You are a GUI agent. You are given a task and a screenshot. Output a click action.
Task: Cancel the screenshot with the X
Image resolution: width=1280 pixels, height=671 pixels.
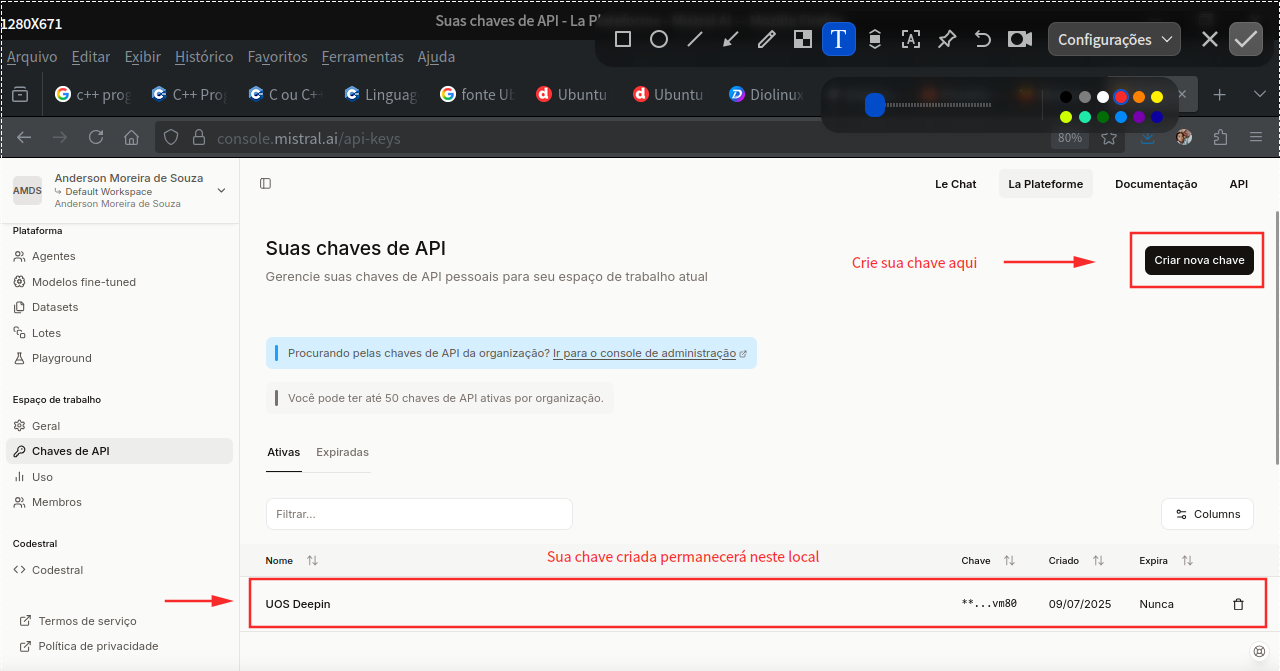(1209, 39)
